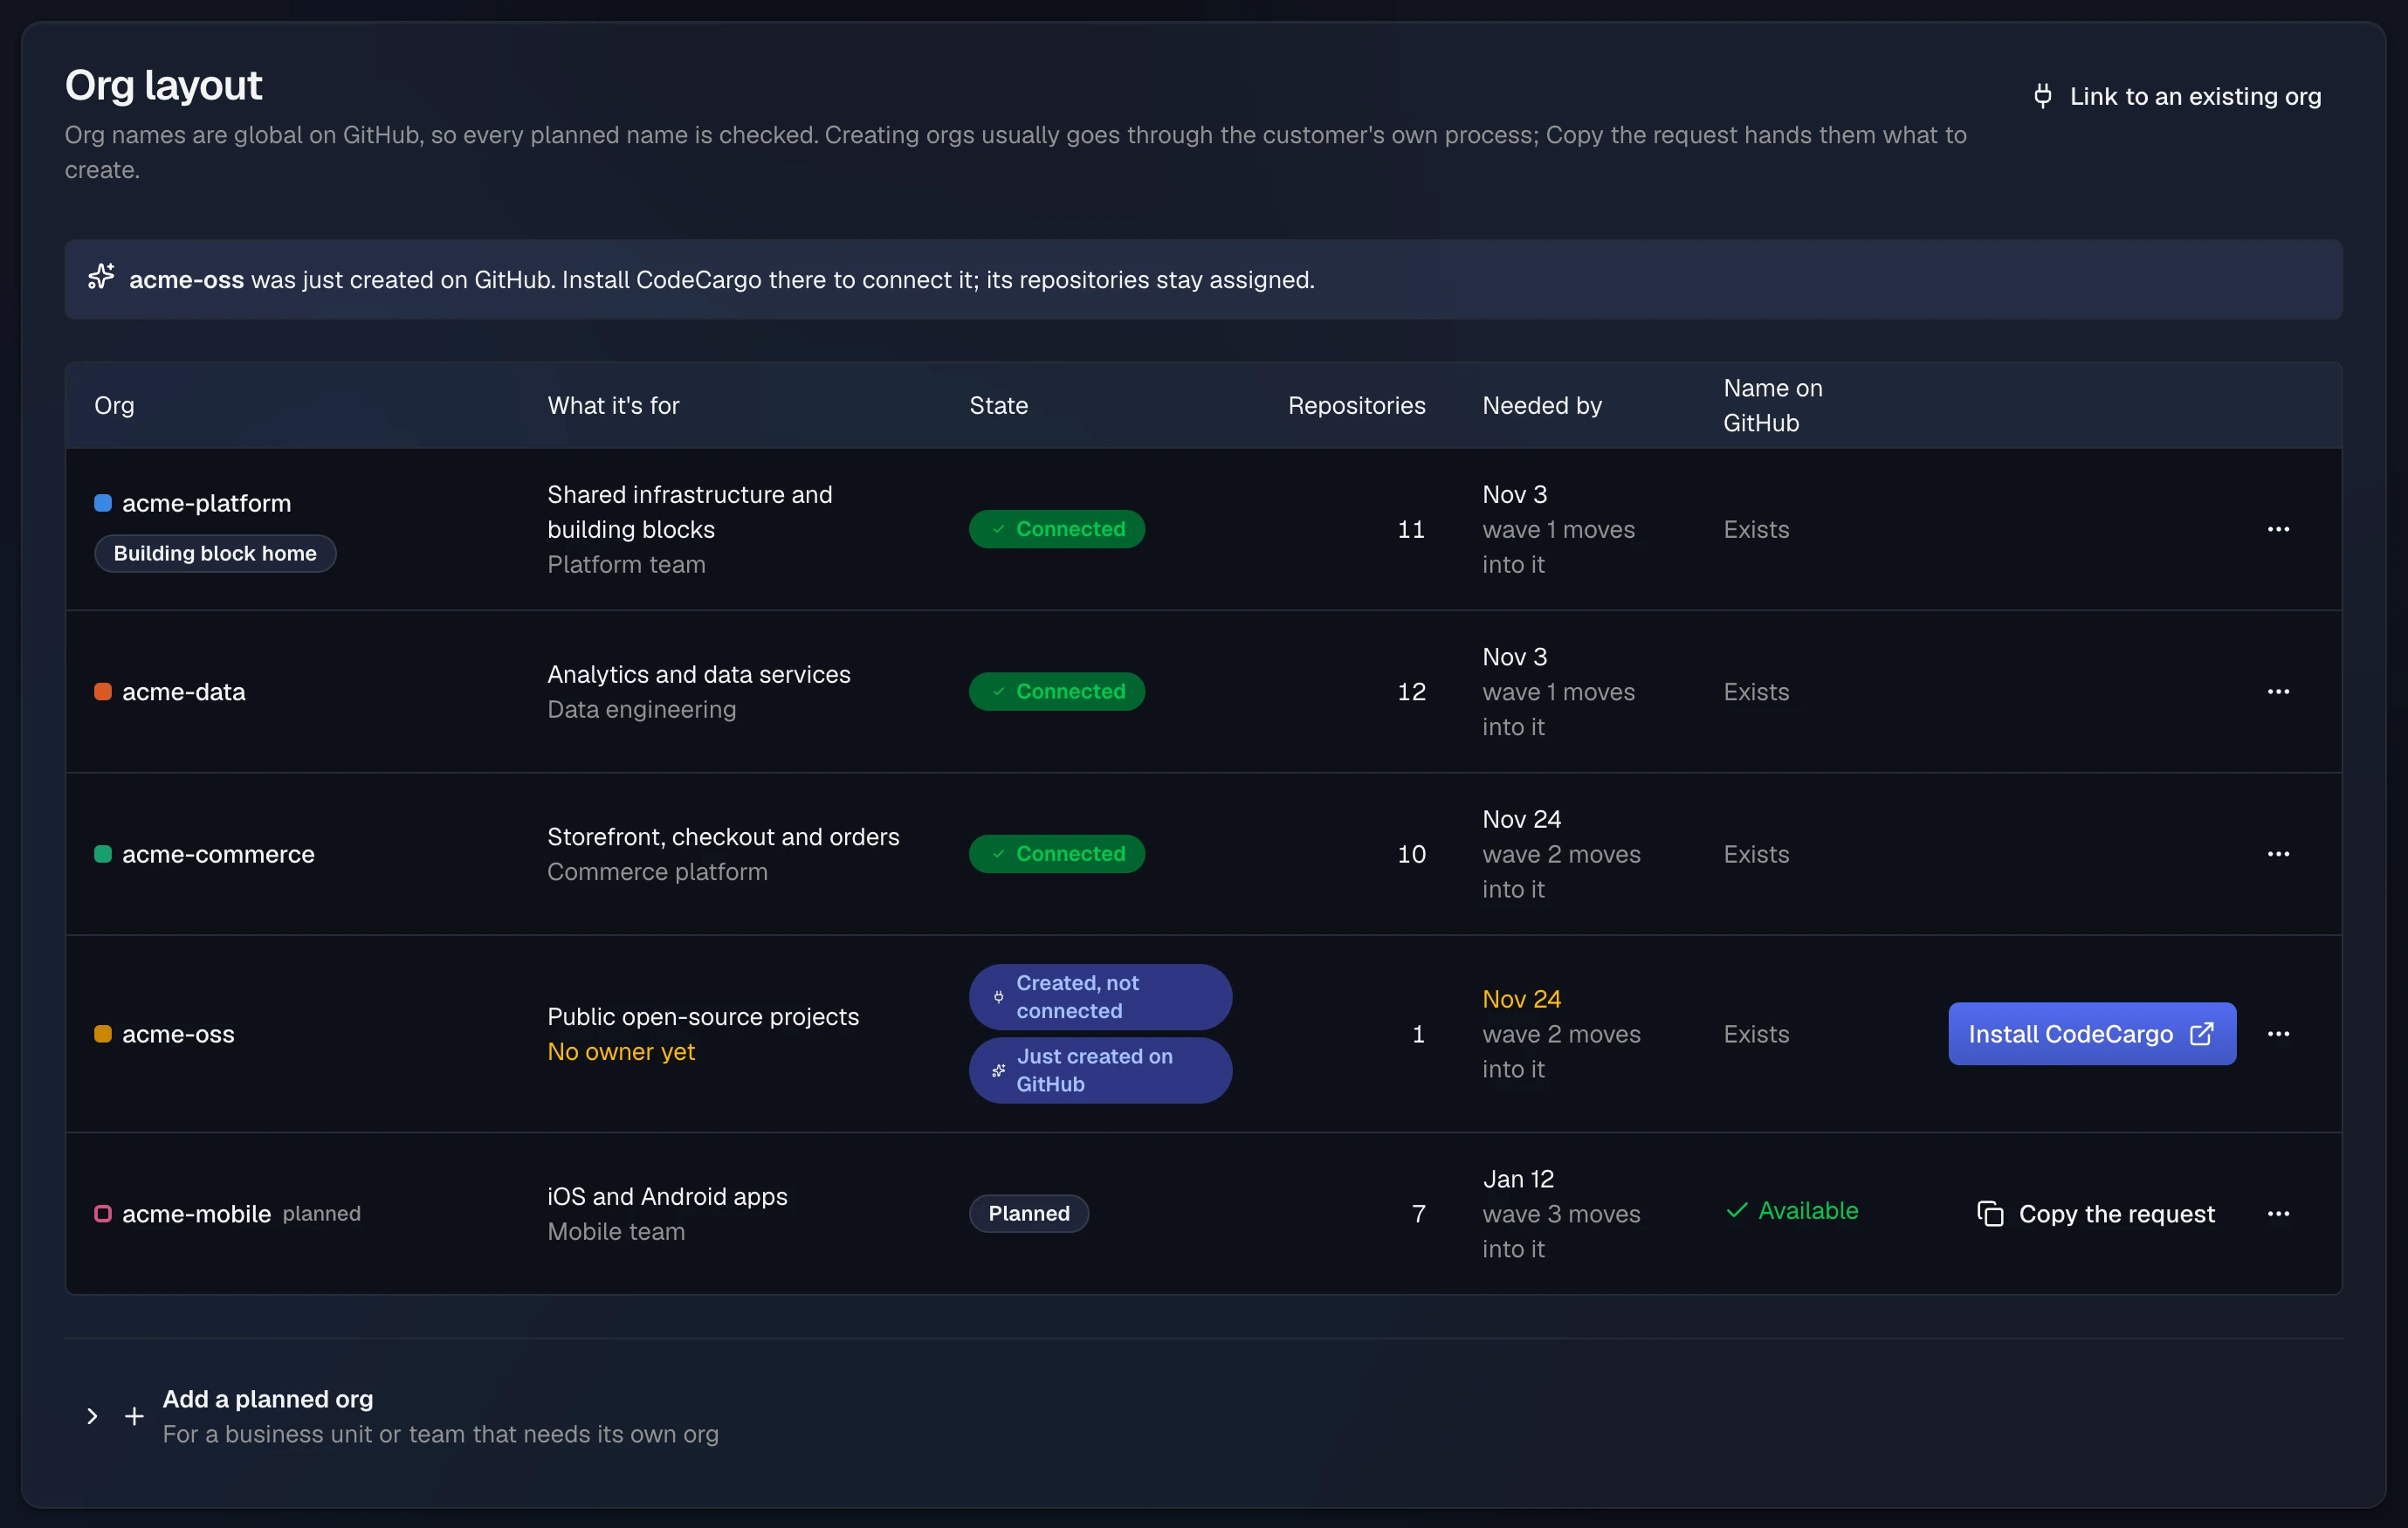
Task: Click the Add a planned org label
Action: pos(268,1399)
